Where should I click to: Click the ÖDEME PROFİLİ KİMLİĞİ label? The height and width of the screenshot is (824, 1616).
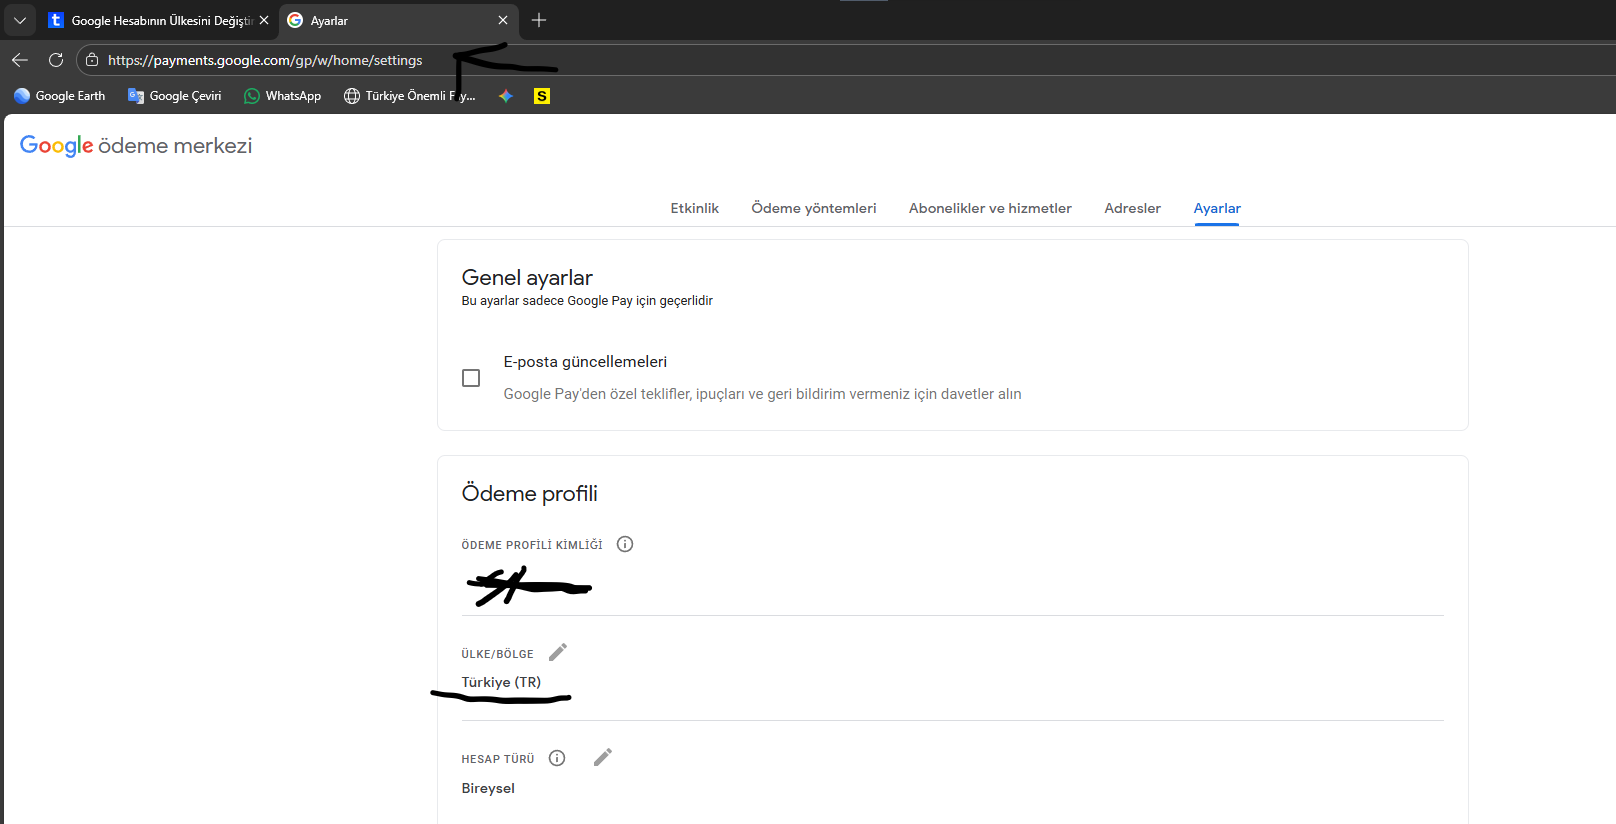click(x=532, y=545)
